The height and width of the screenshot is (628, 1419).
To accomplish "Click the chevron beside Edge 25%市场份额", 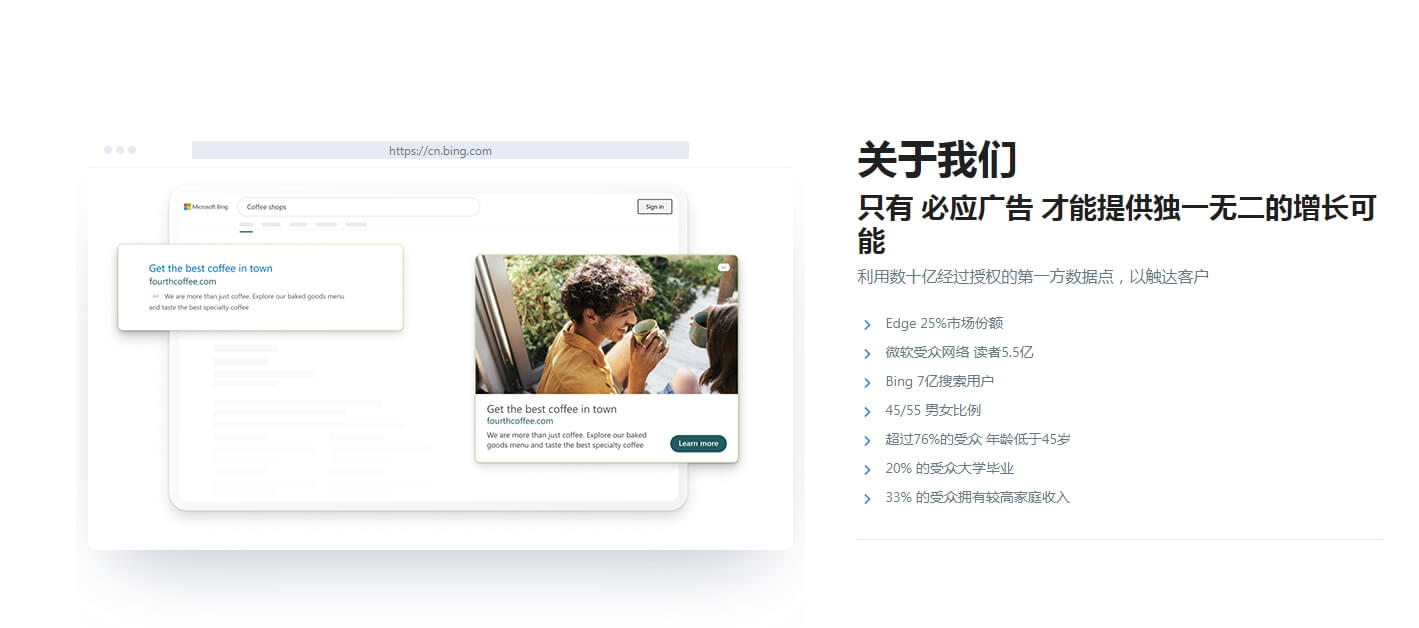I will (867, 325).
